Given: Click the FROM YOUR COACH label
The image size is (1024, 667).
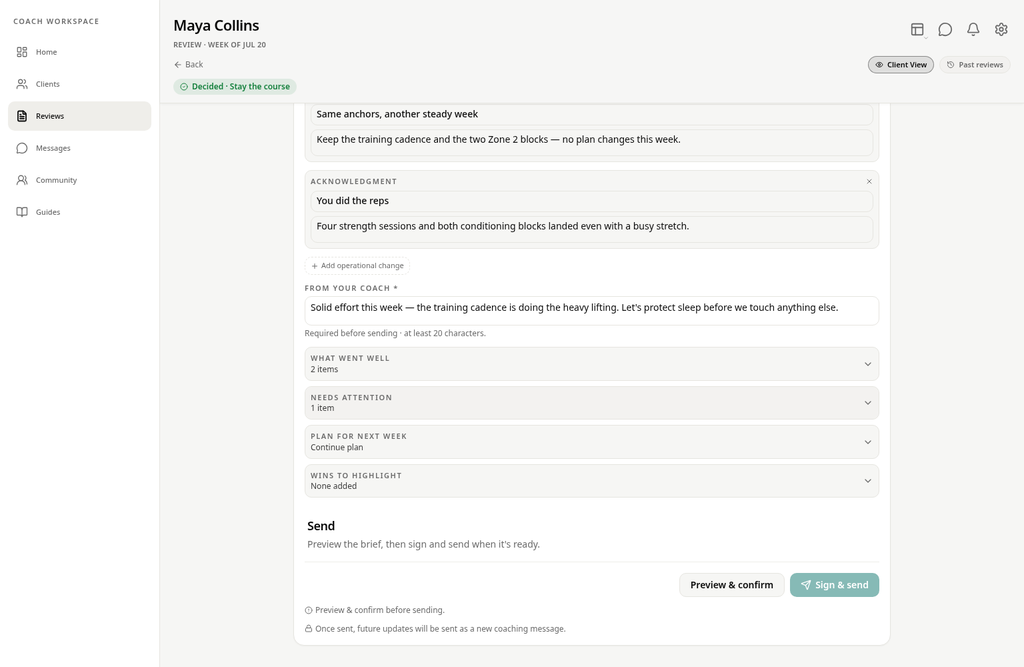Looking at the screenshot, I should tap(351, 288).
